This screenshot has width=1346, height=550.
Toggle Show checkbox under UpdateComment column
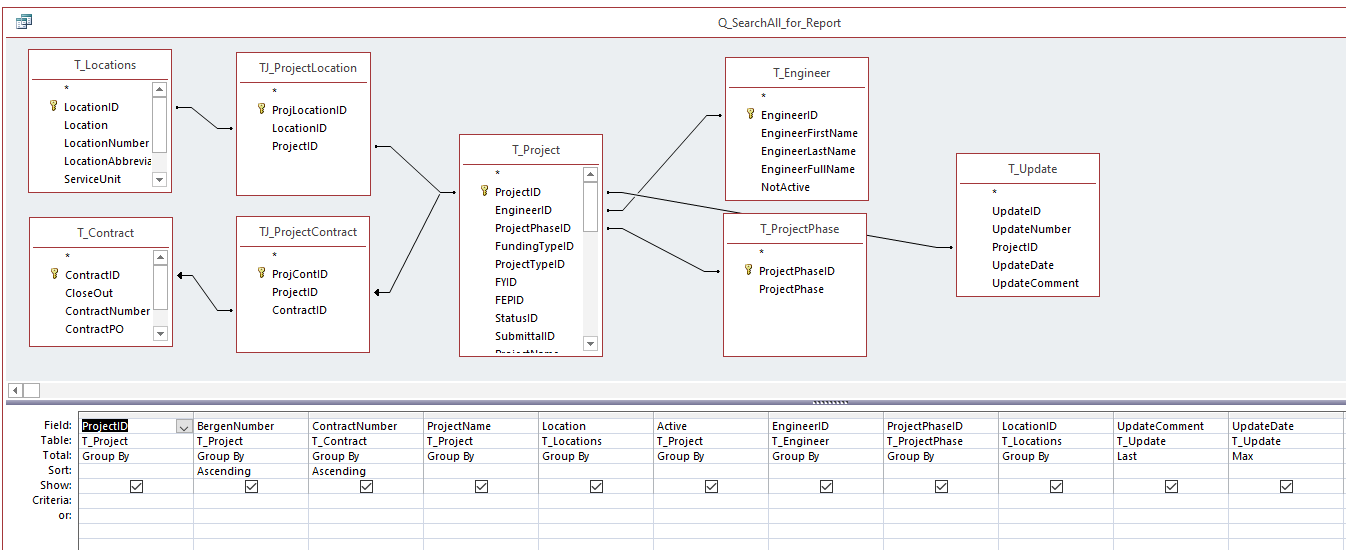(1171, 486)
